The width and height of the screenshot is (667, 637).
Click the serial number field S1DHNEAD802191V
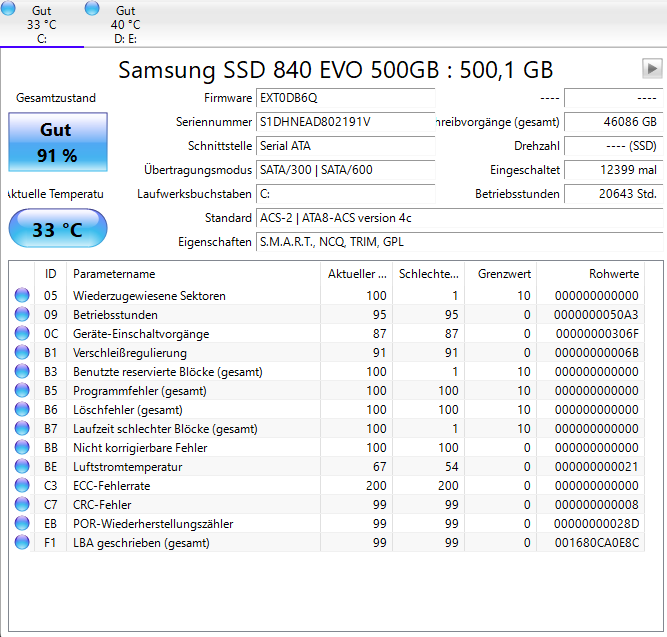[x=345, y=122]
